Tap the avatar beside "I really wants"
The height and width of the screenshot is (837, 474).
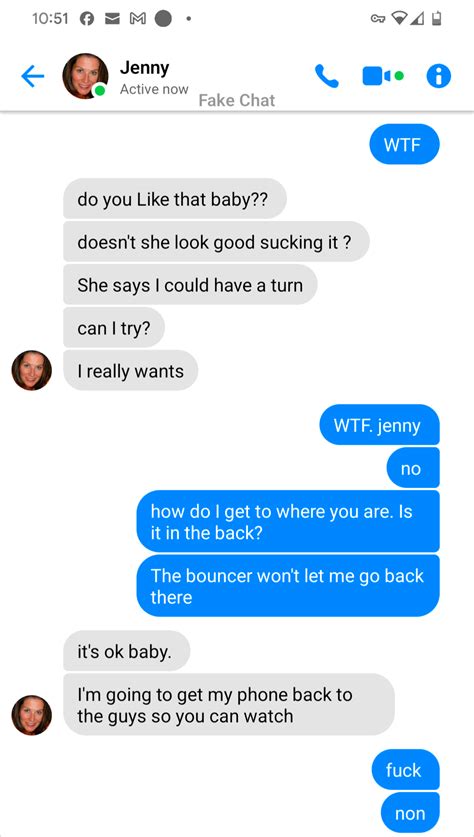pos(31,370)
